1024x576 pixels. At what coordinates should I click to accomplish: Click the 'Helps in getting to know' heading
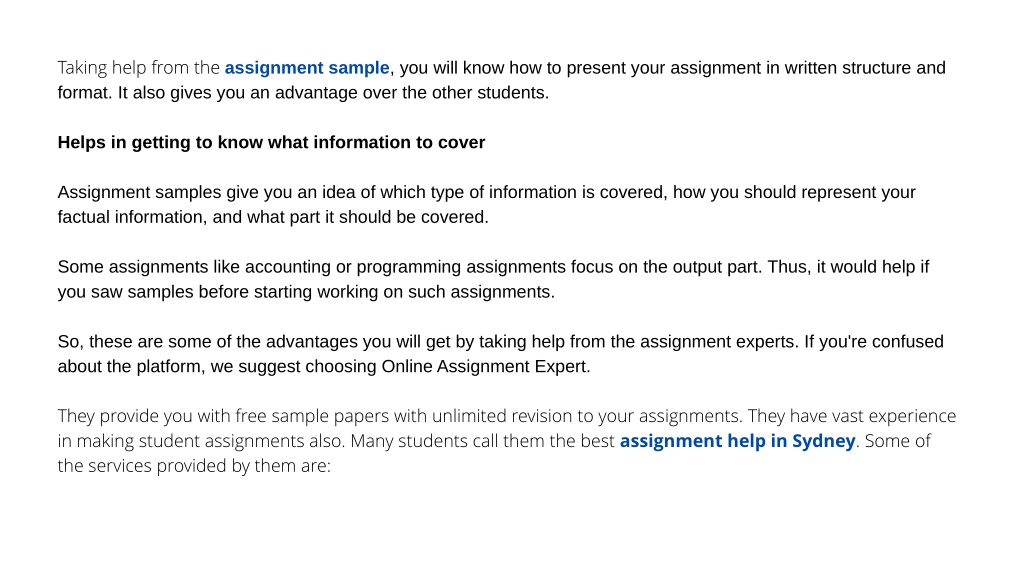coord(271,142)
